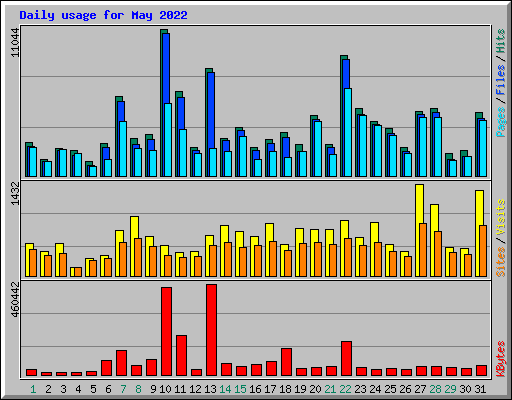Click the day label 25
This screenshot has height=400, width=512.
(x=390, y=389)
